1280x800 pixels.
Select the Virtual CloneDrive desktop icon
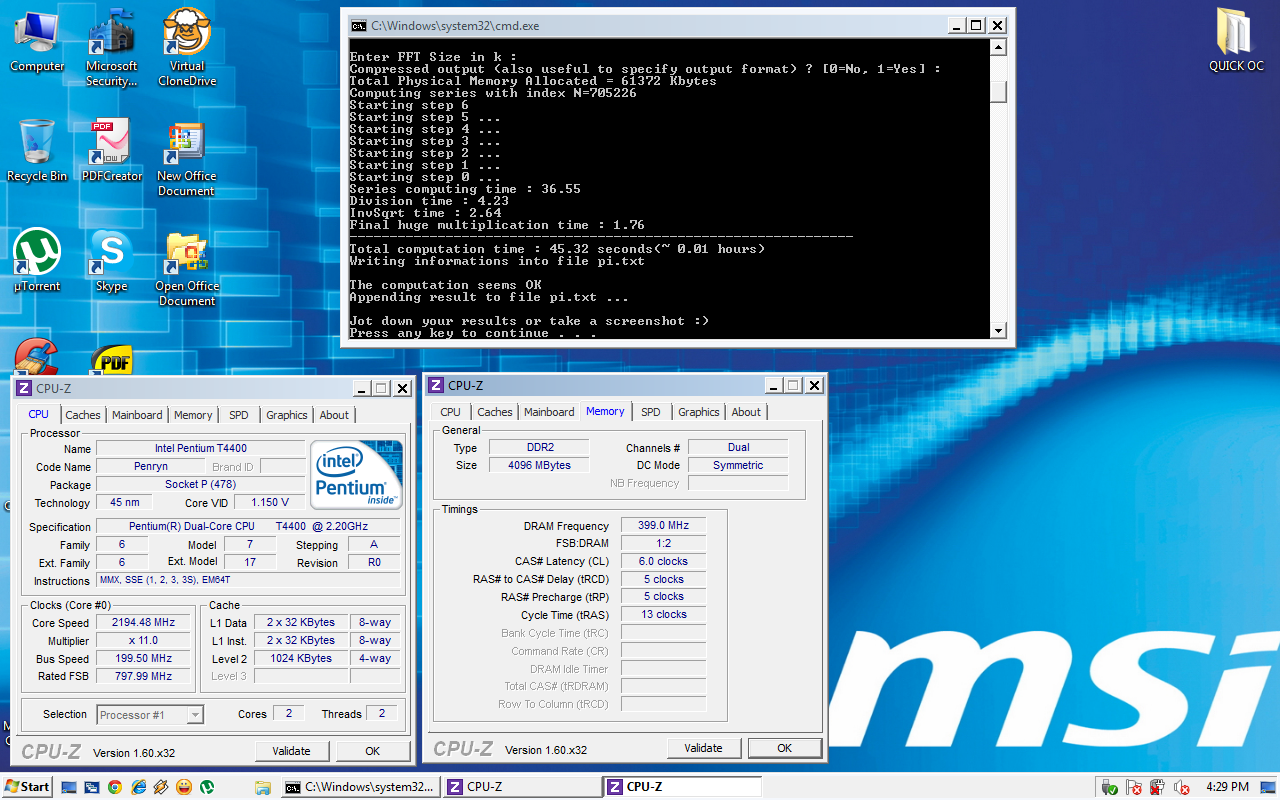click(x=187, y=48)
